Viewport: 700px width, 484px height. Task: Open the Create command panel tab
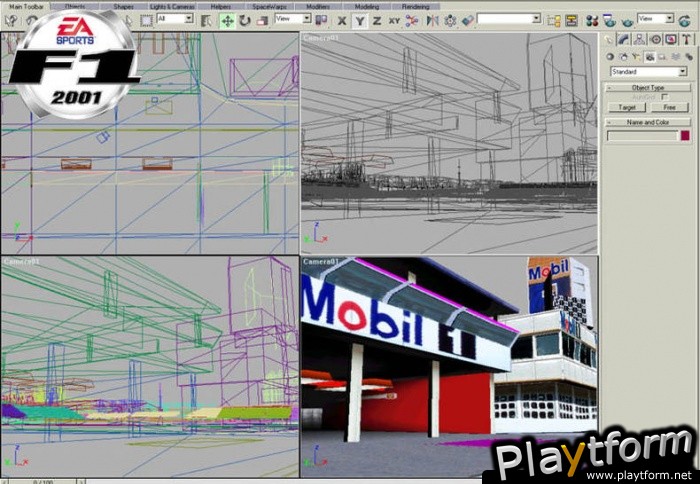[x=608, y=39]
